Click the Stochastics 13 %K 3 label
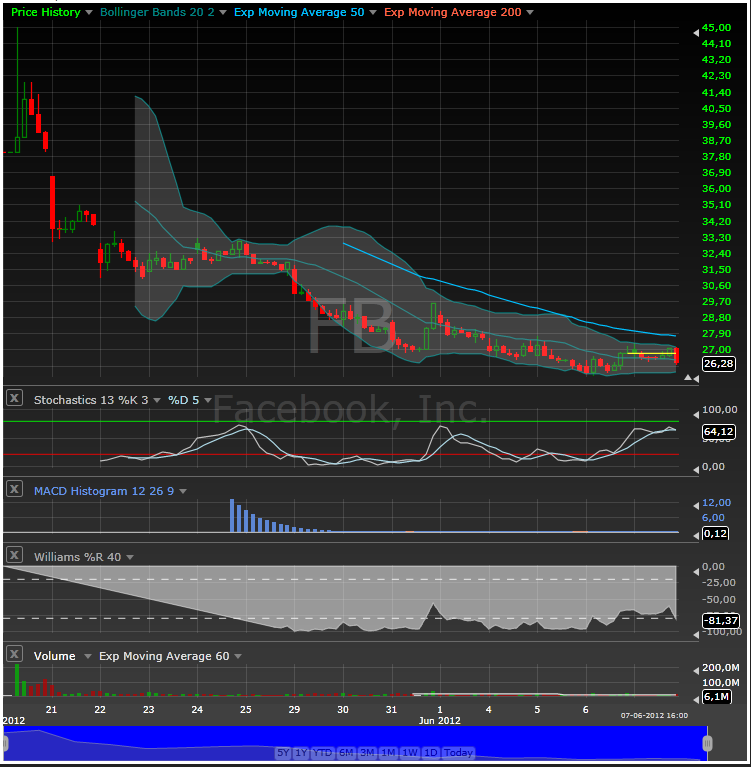This screenshot has height=767, width=751. 91,400
